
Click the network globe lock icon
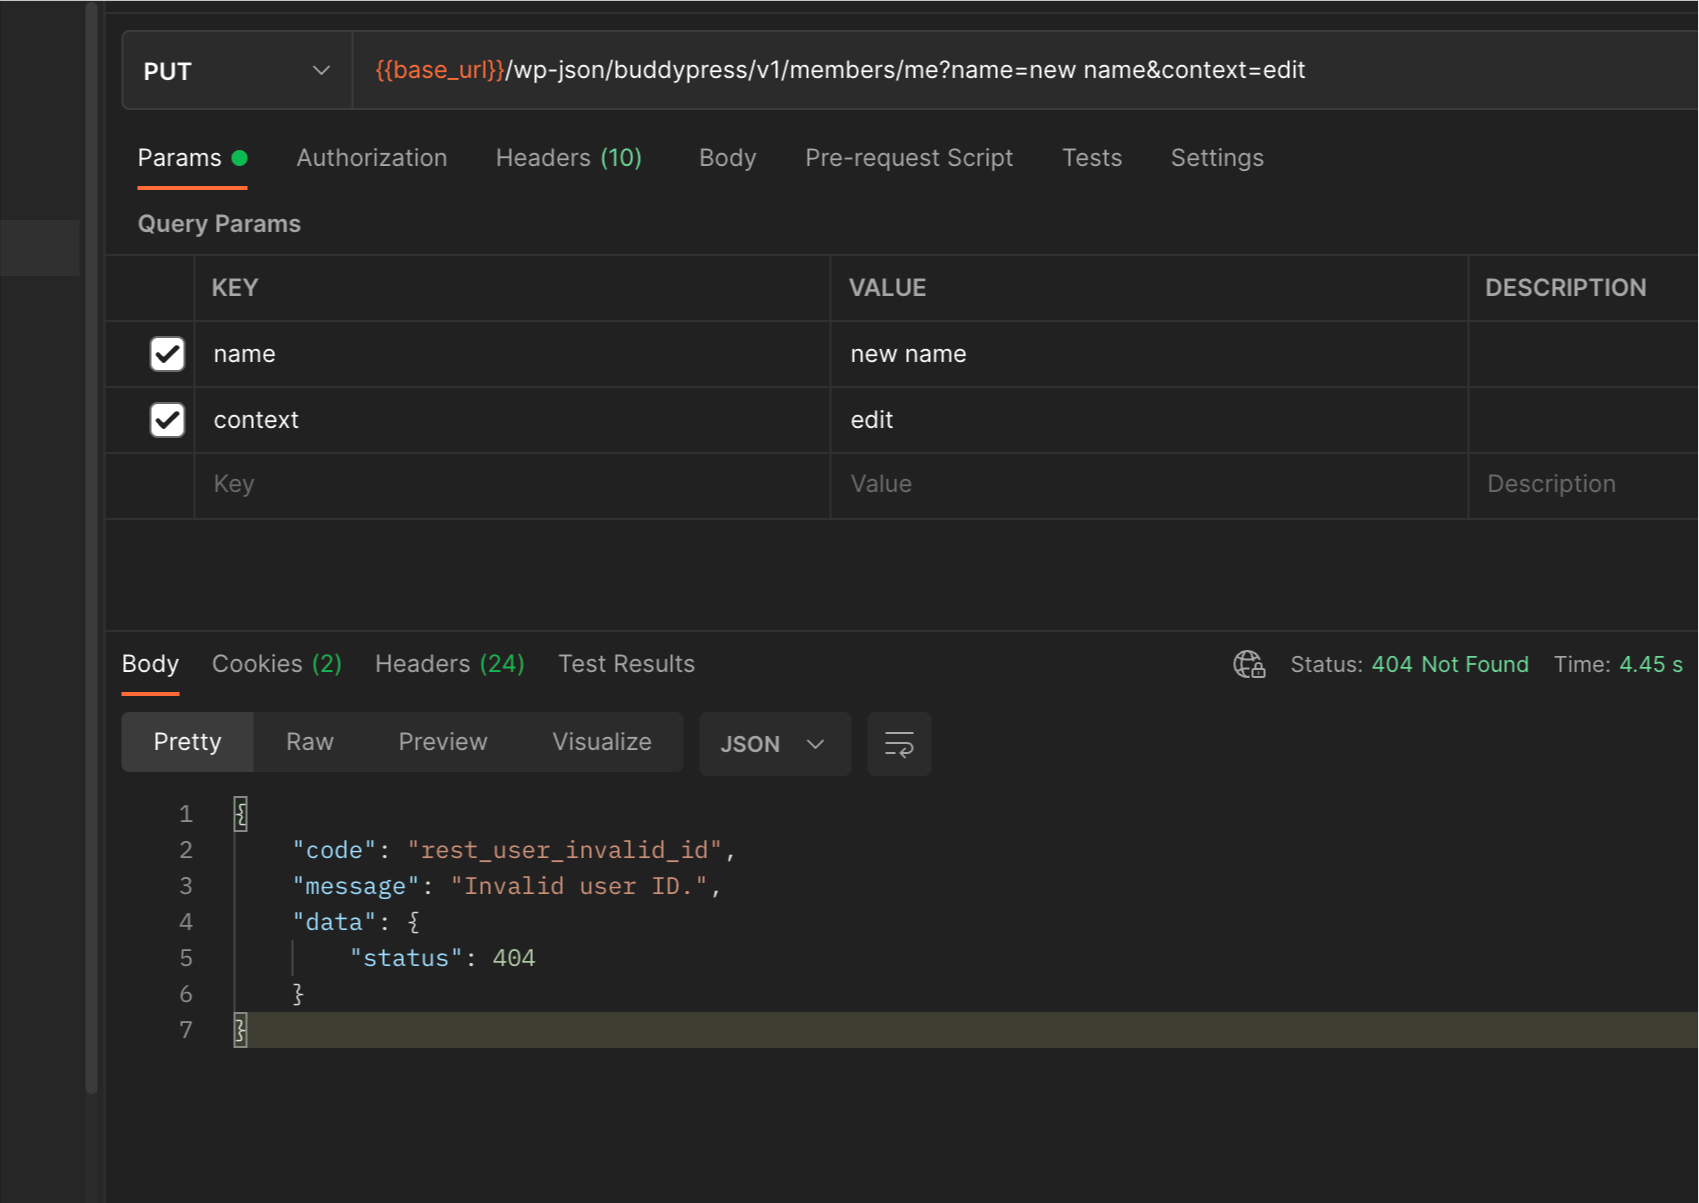(1249, 664)
